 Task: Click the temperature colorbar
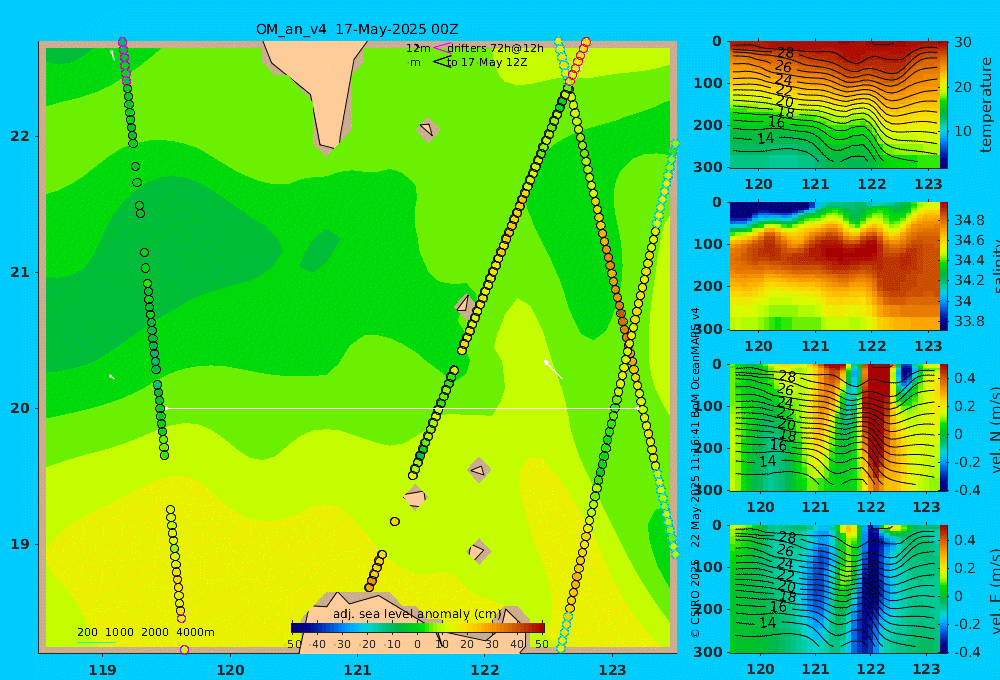(944, 105)
